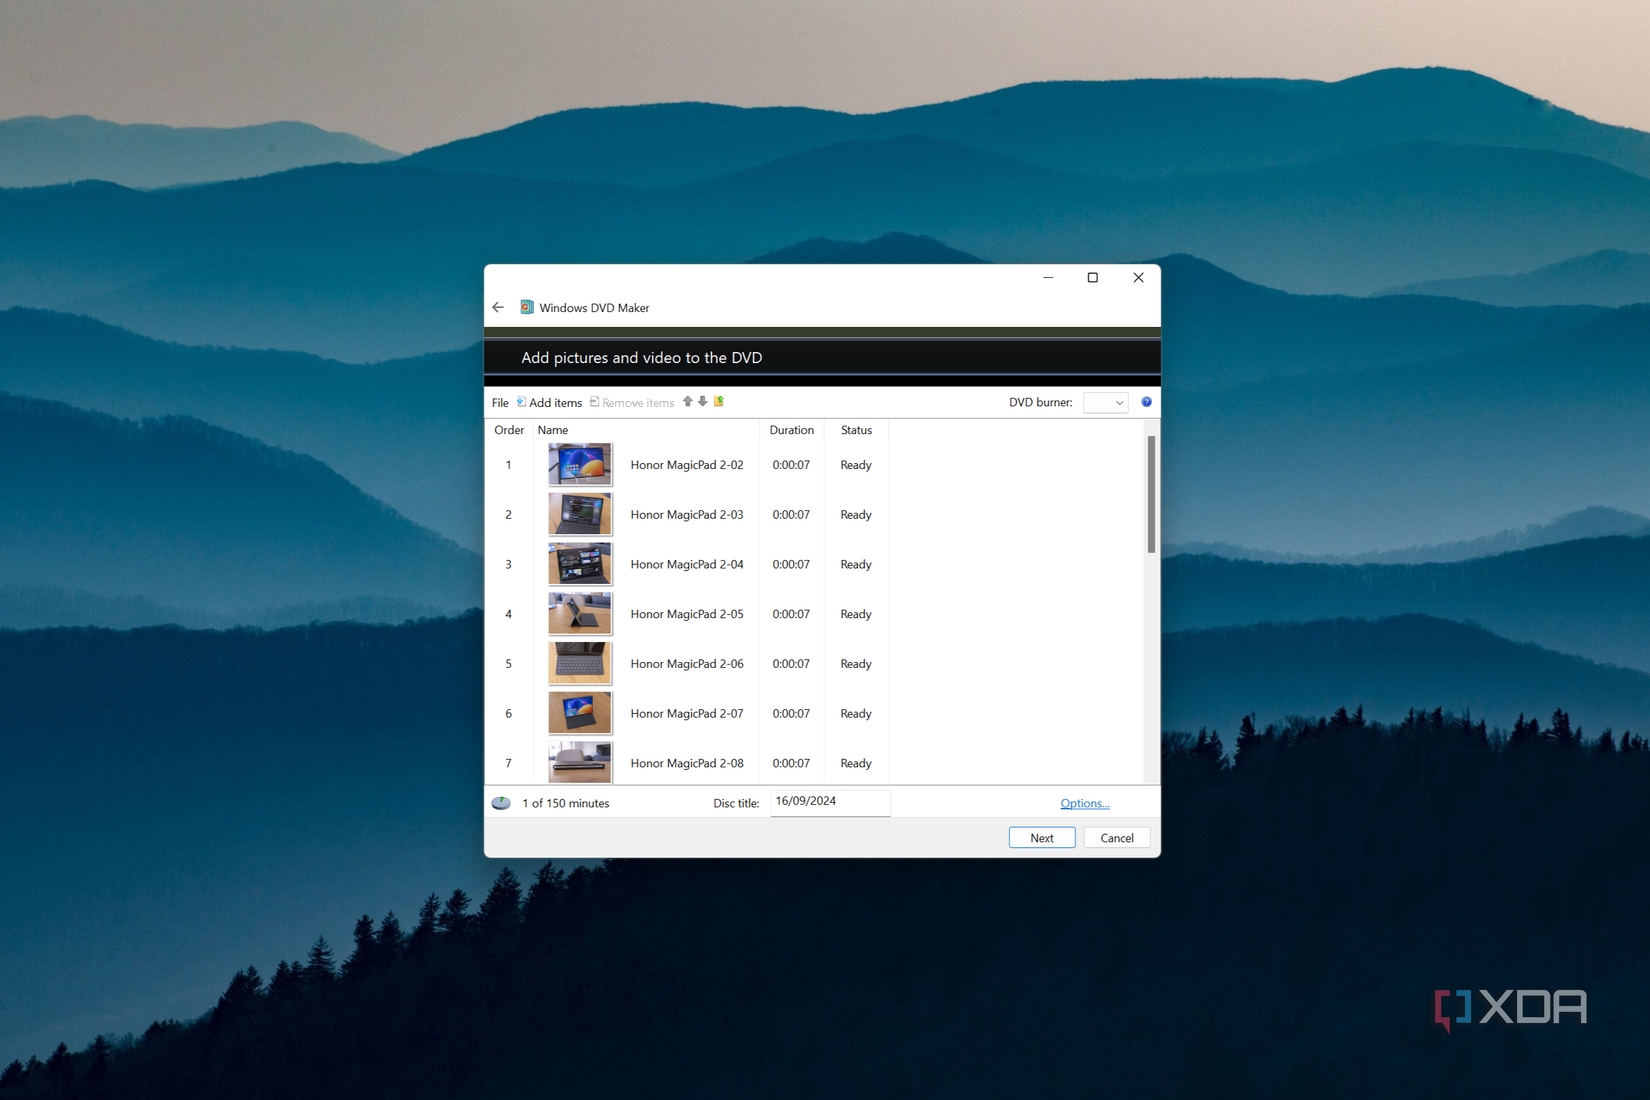Click the disc capacity pie indicator

[x=500, y=803]
